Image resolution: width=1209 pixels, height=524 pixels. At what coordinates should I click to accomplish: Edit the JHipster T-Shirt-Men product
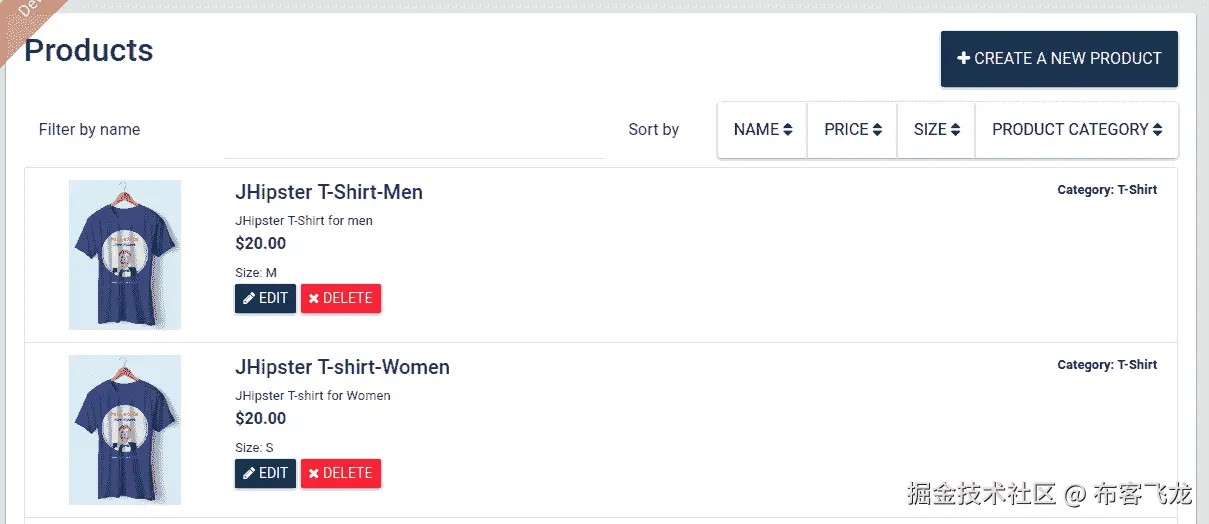pos(265,298)
